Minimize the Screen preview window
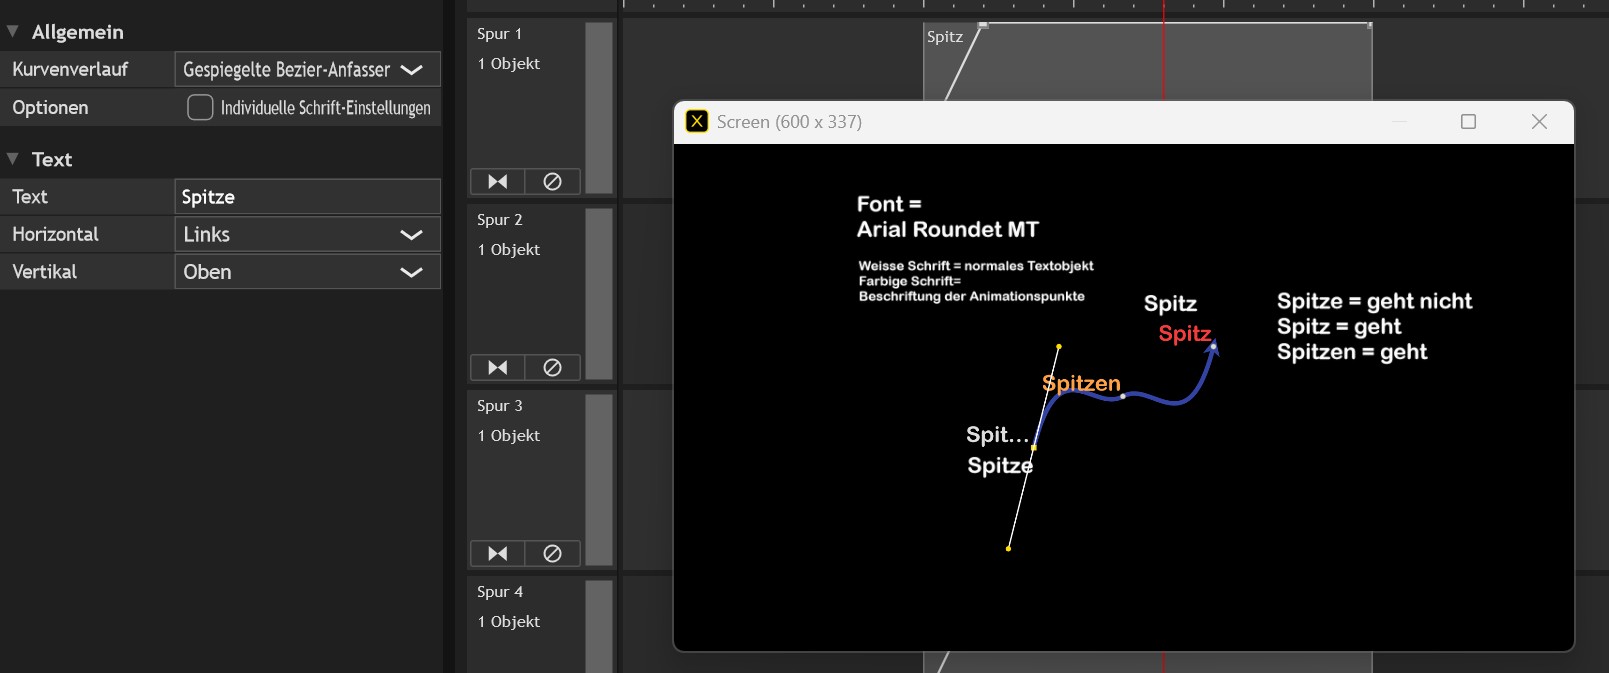The height and width of the screenshot is (673, 1609). (x=1399, y=122)
